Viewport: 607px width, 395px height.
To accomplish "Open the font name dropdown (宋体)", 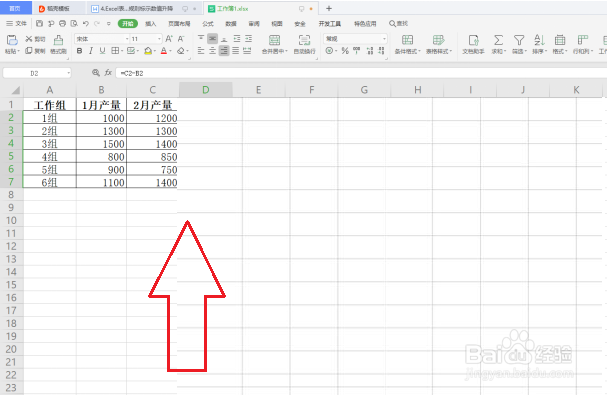I will [x=127, y=39].
